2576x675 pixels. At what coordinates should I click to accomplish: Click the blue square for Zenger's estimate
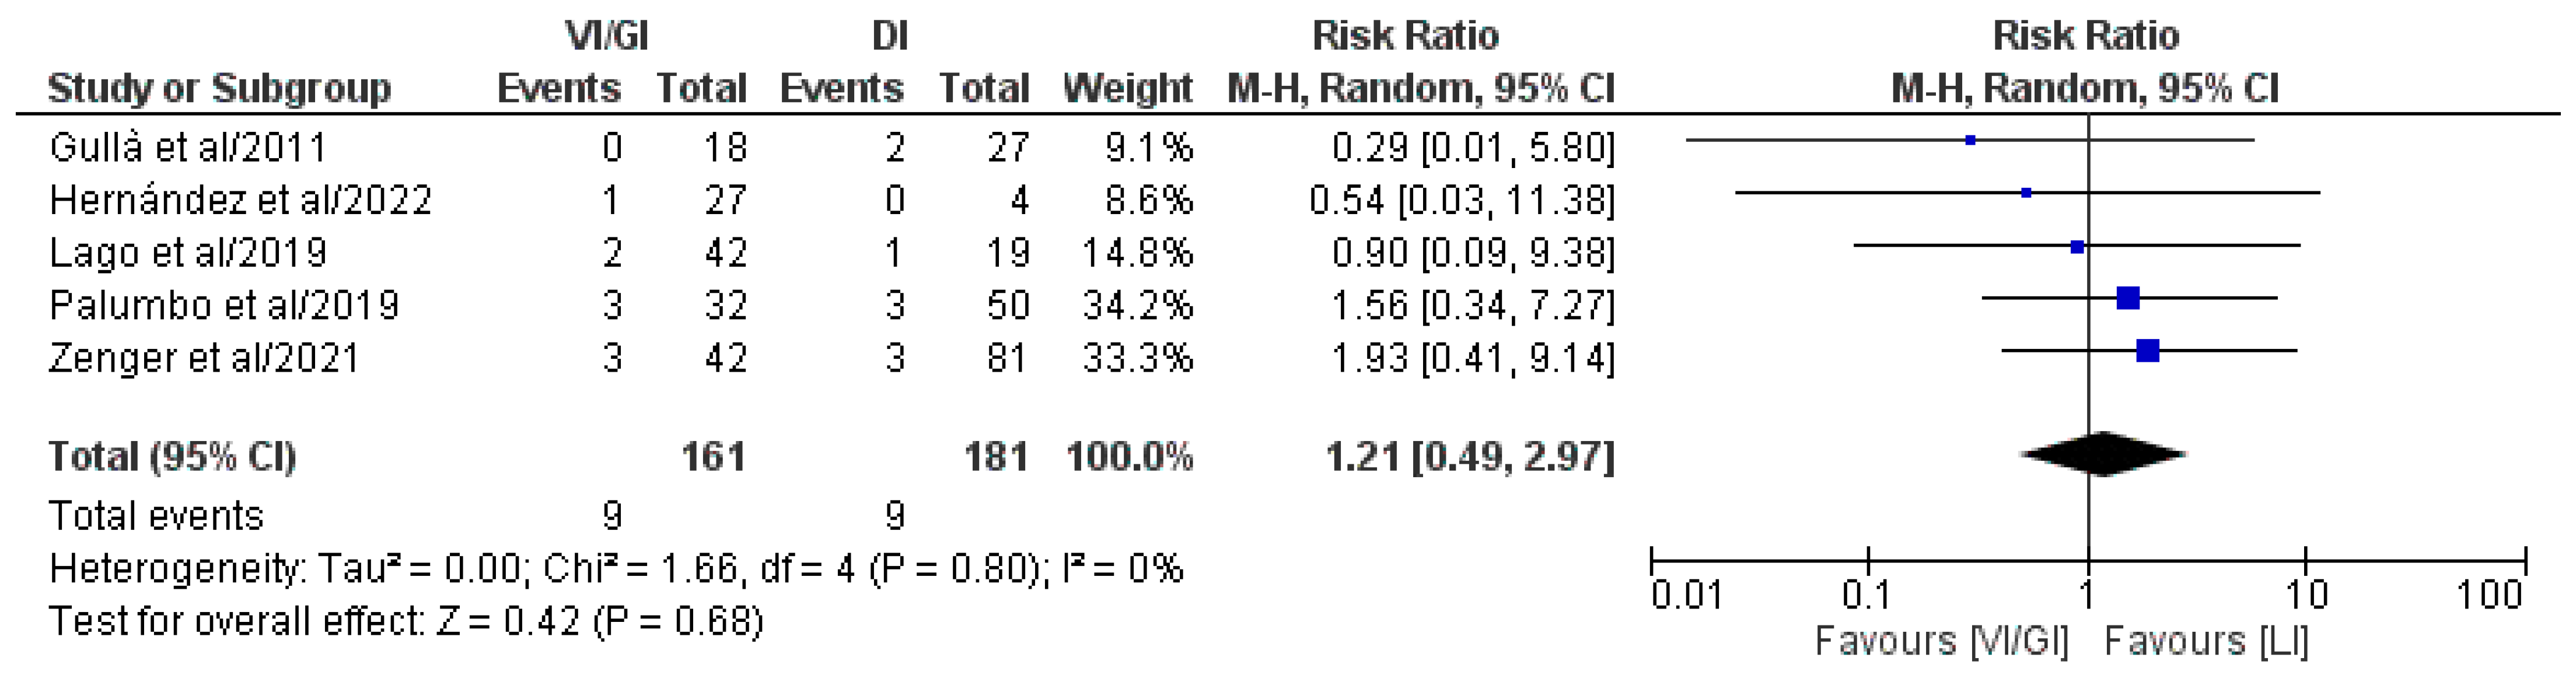(2147, 351)
